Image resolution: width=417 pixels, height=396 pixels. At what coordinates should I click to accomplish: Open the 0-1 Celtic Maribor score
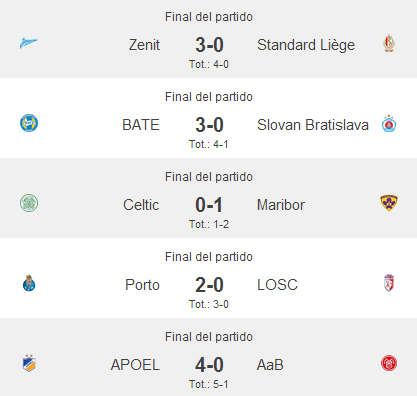209,205
